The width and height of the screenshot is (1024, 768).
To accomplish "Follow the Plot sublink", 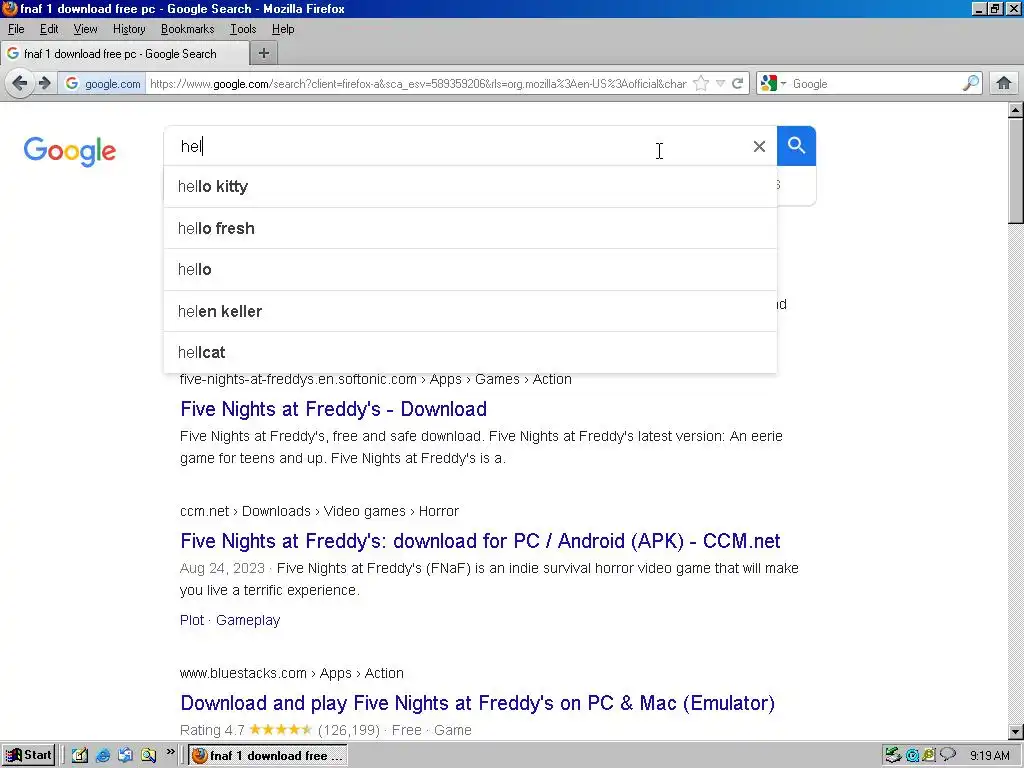I will pos(192,620).
